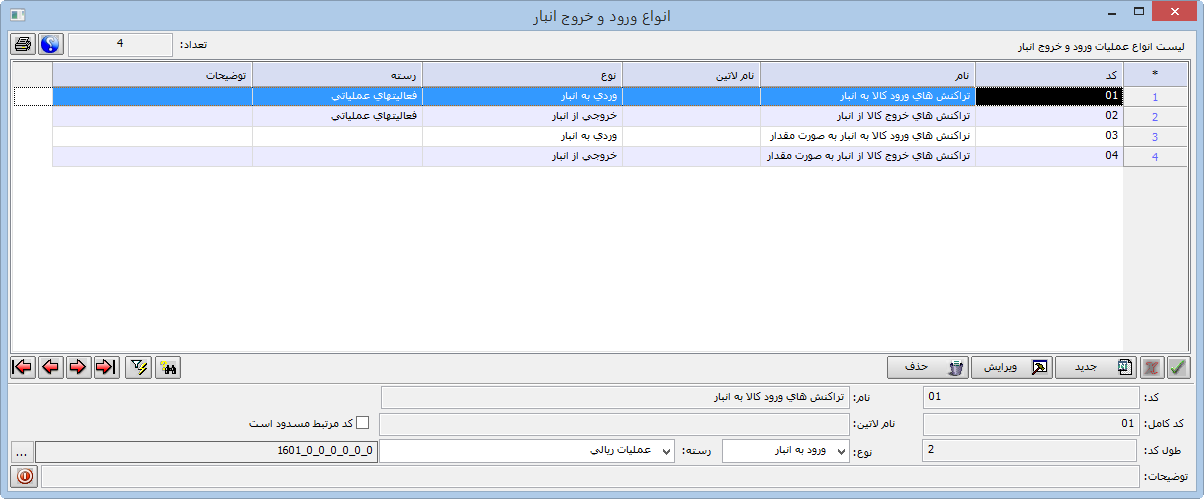Click code cell 02 in the table
This screenshot has height=499, width=1204.
coord(1049,116)
